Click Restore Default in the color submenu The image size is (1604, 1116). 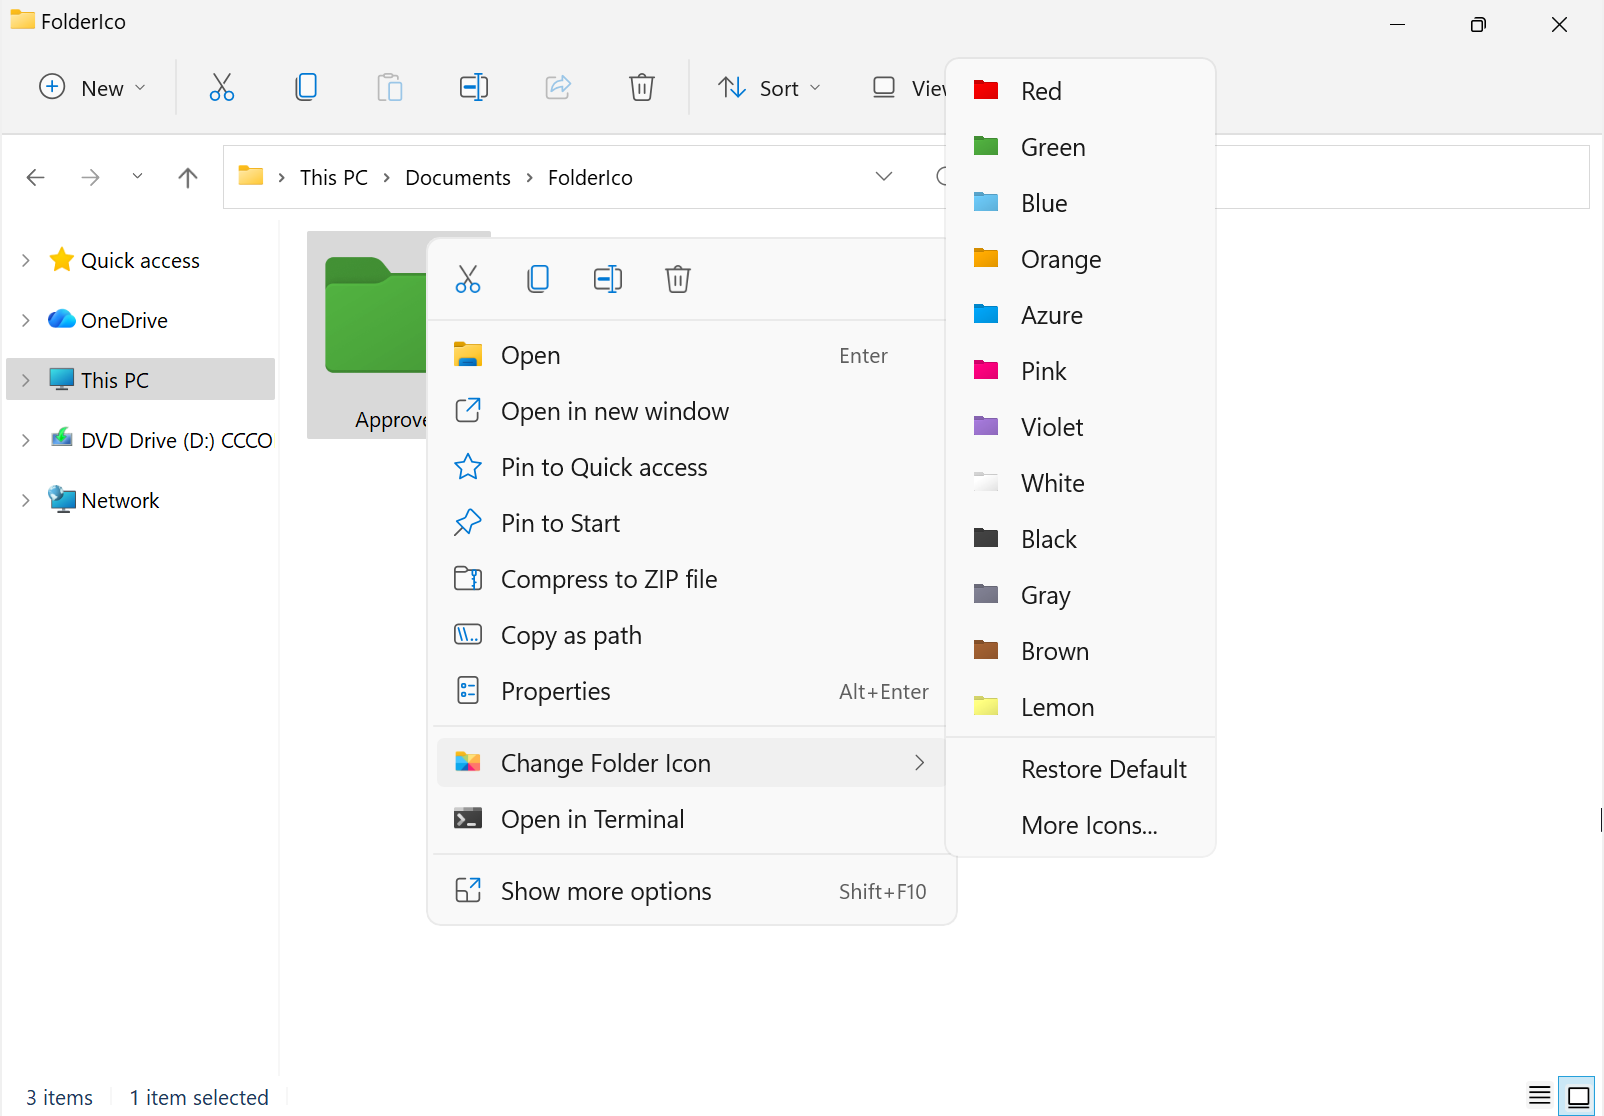pyautogui.click(x=1103, y=769)
